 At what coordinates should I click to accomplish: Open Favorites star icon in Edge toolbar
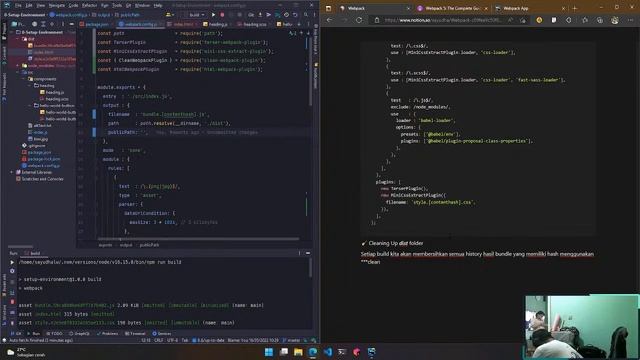pos(584,20)
